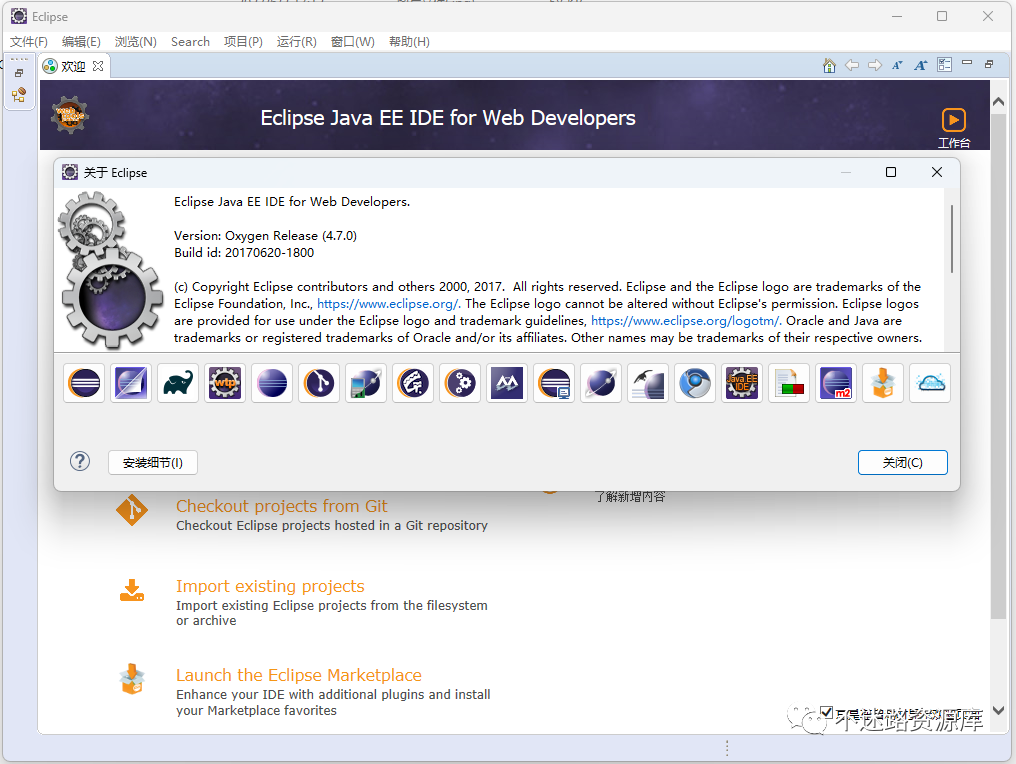Close the 关于 Eclipse dialog with X

click(x=937, y=172)
